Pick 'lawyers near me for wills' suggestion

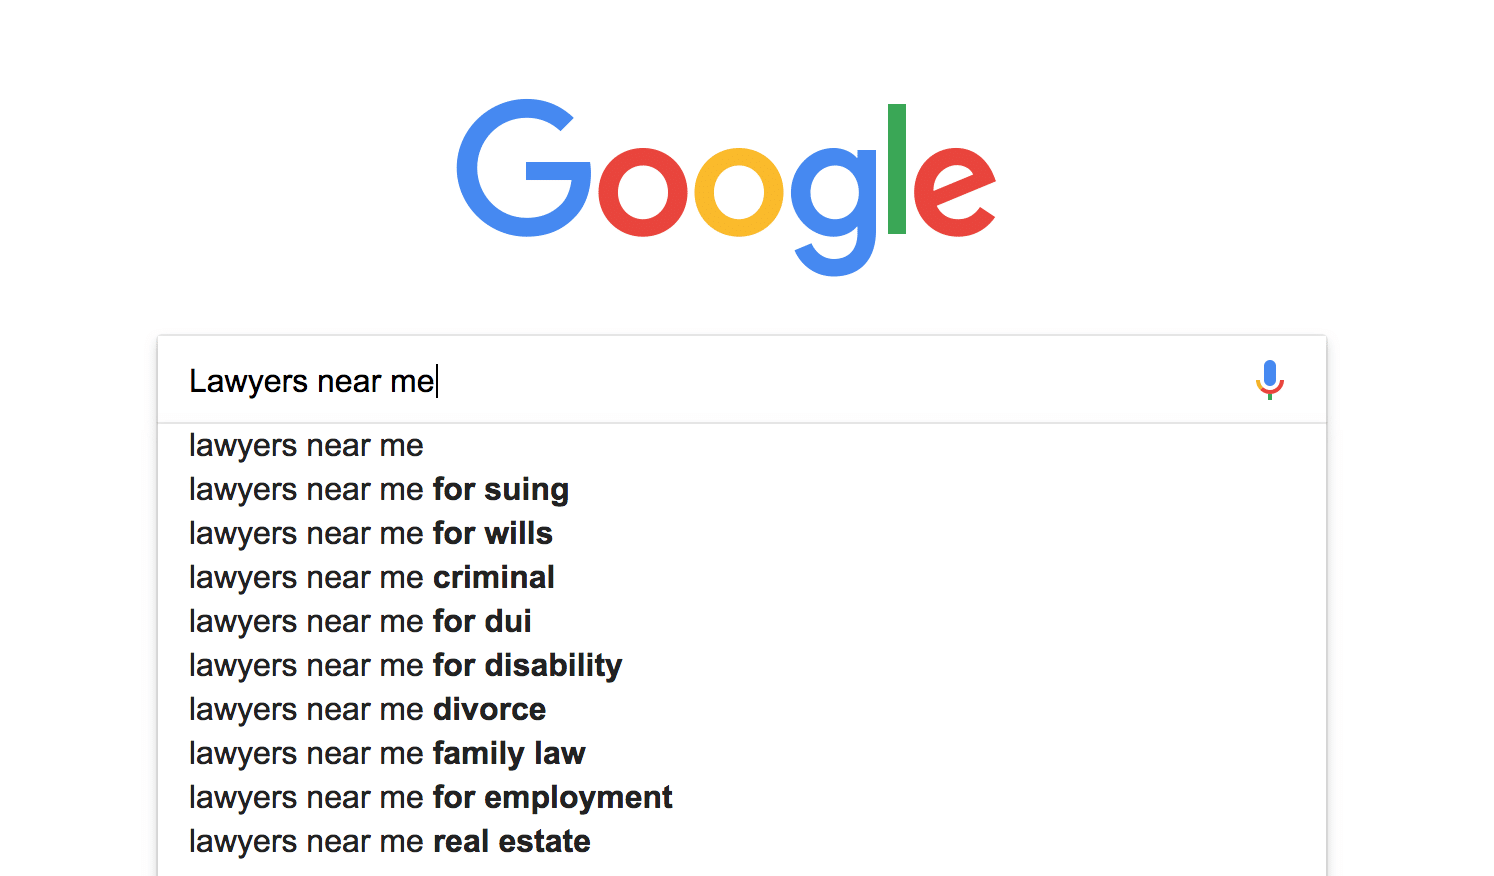click(742, 533)
